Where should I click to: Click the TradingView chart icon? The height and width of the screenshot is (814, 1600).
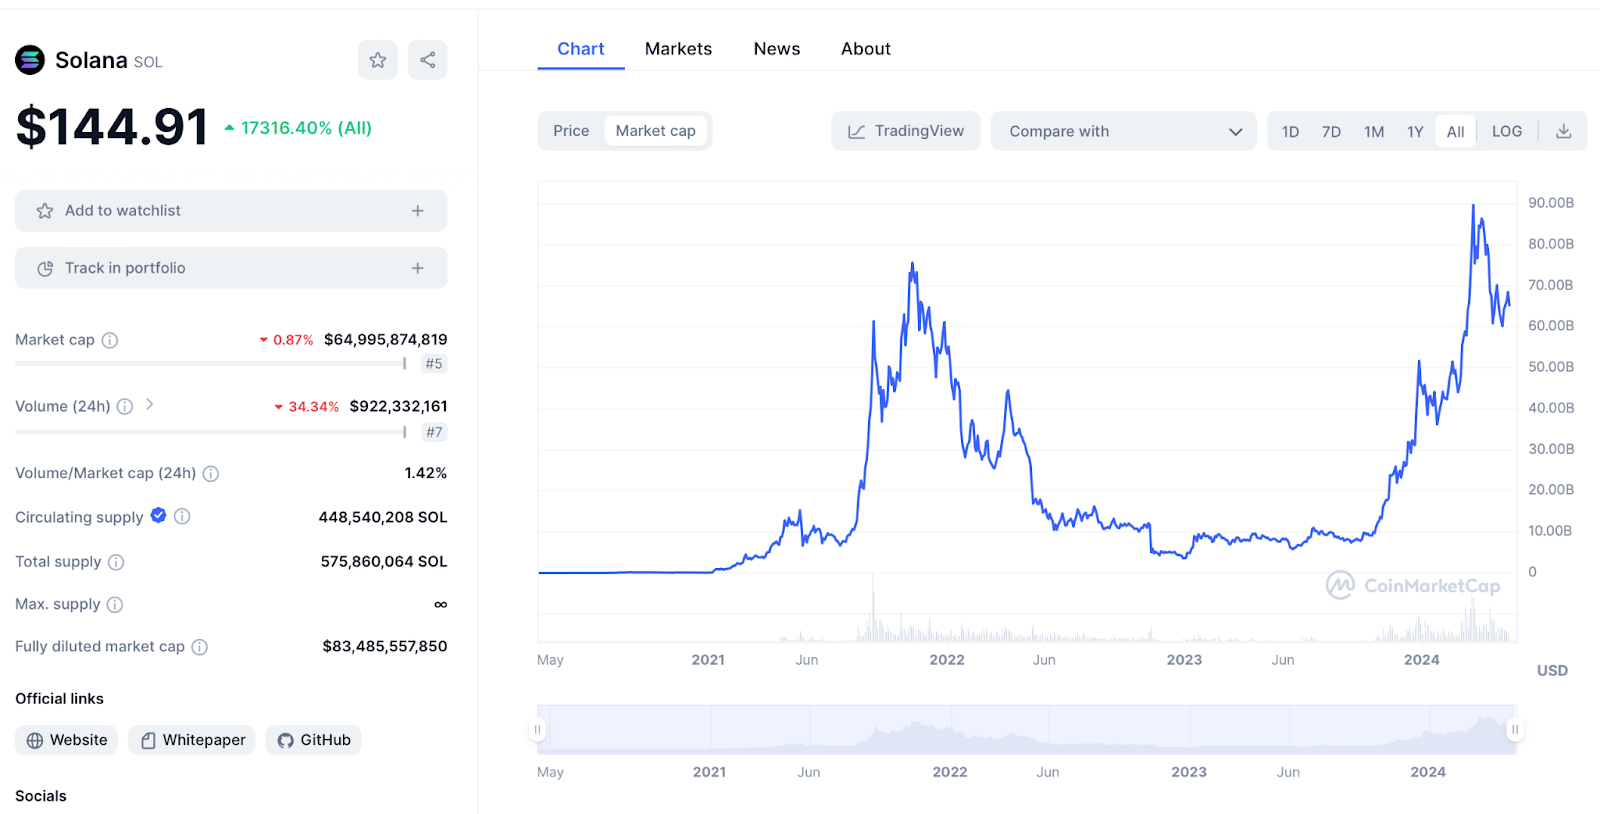coord(857,131)
